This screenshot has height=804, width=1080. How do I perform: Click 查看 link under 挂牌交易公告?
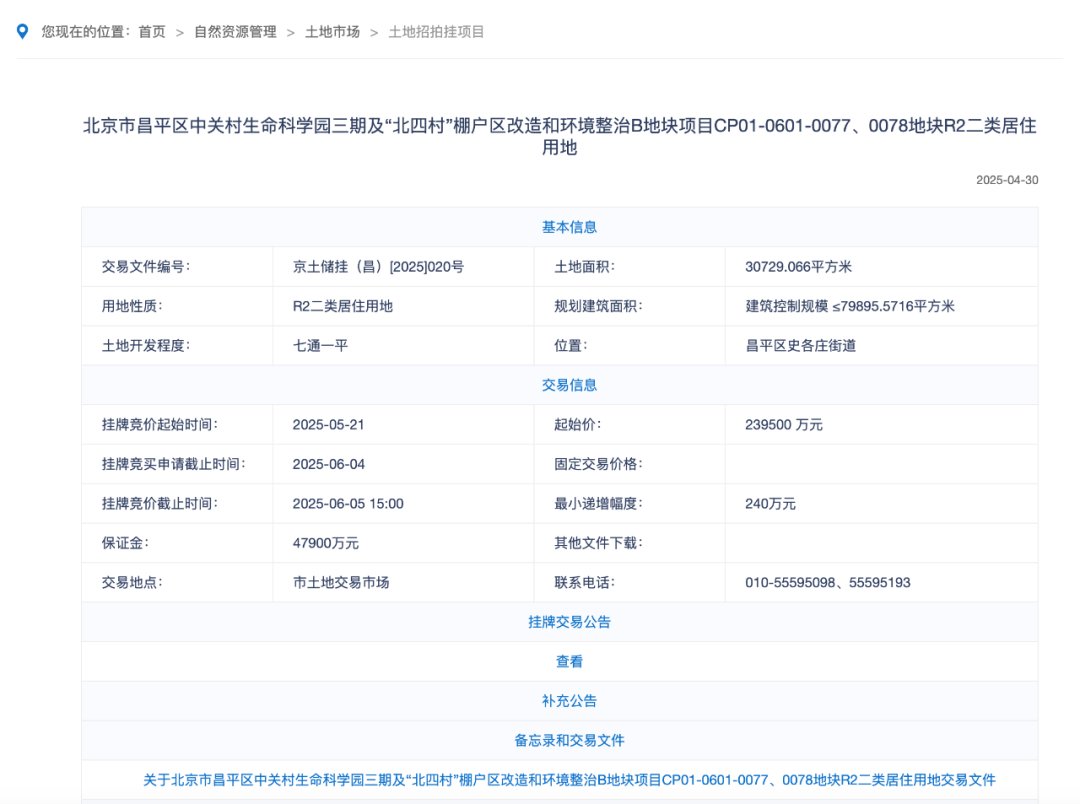[569, 661]
